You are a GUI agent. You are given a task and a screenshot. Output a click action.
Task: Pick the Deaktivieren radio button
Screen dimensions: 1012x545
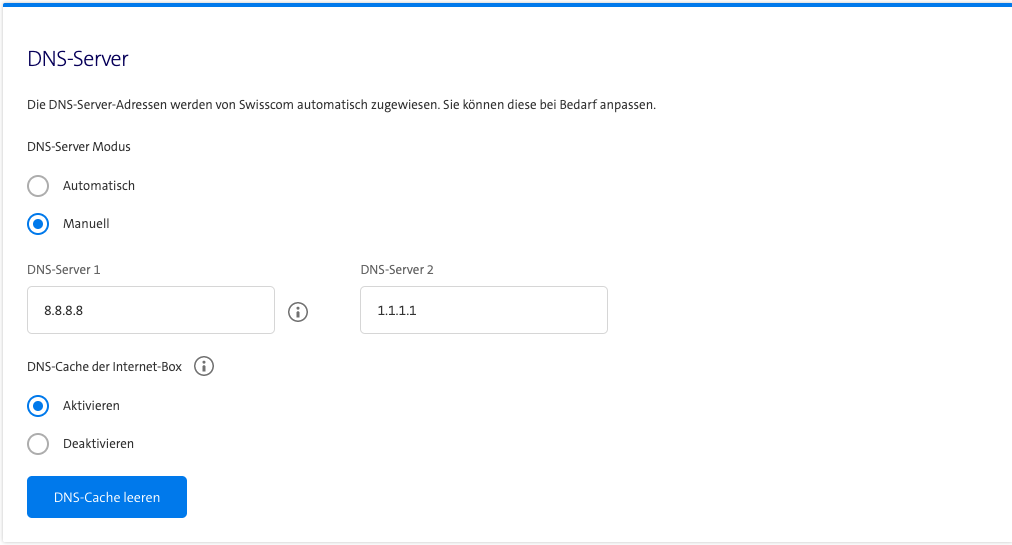(x=38, y=444)
